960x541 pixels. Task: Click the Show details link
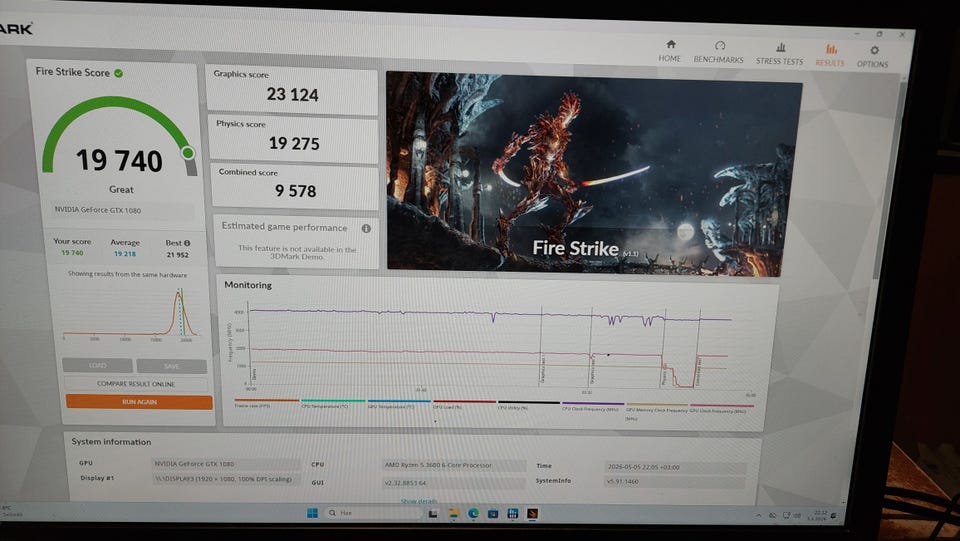click(419, 501)
